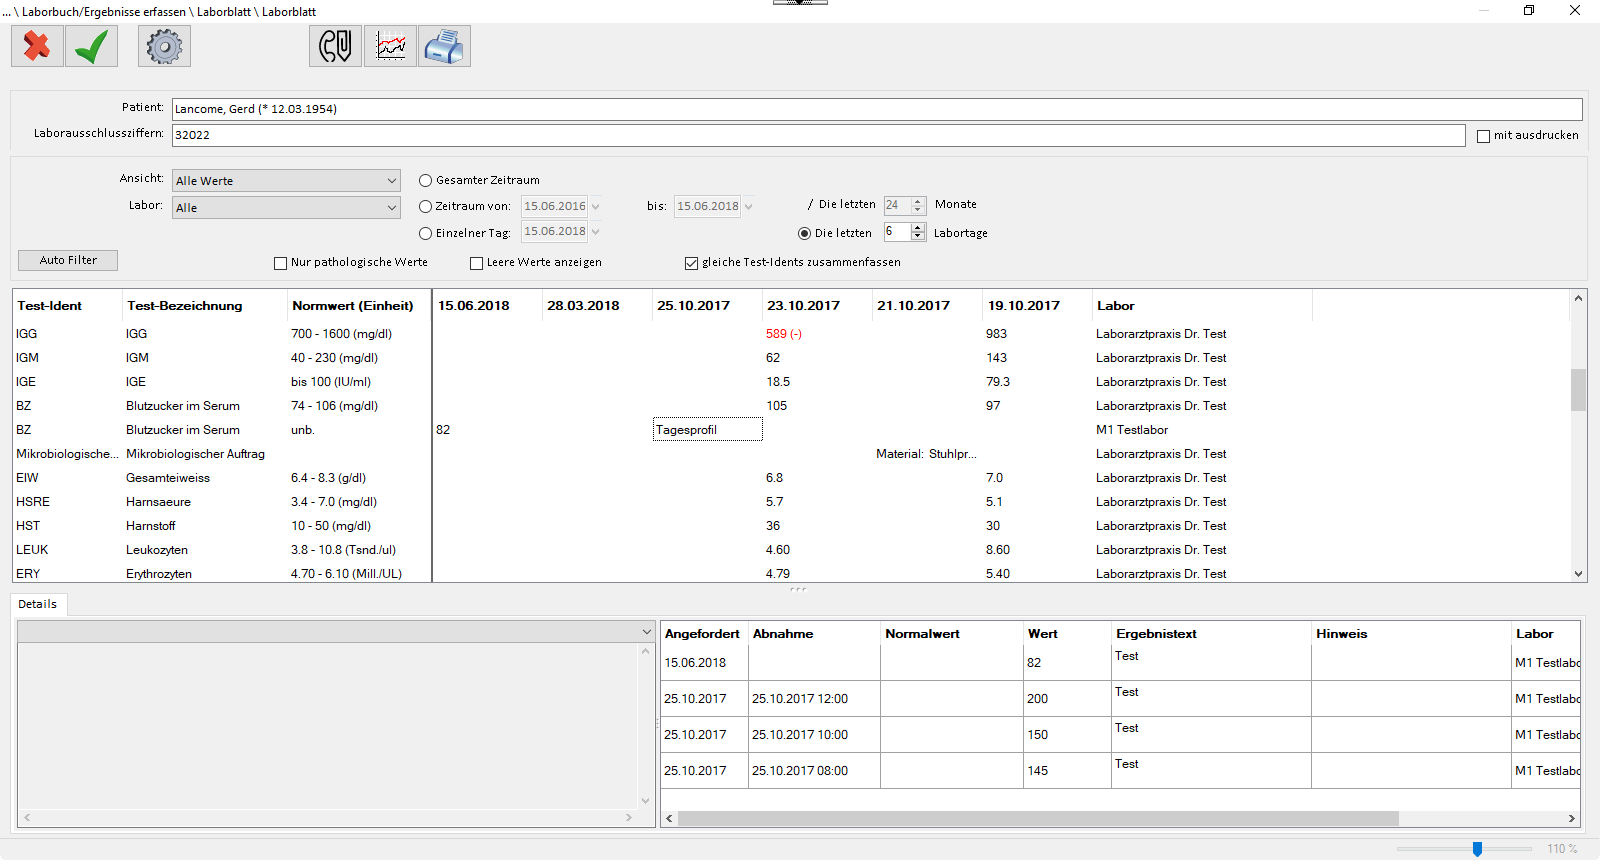Image resolution: width=1600 pixels, height=860 pixels.
Task: Adjust the zoom slider handle at 110 %
Action: 1477,849
